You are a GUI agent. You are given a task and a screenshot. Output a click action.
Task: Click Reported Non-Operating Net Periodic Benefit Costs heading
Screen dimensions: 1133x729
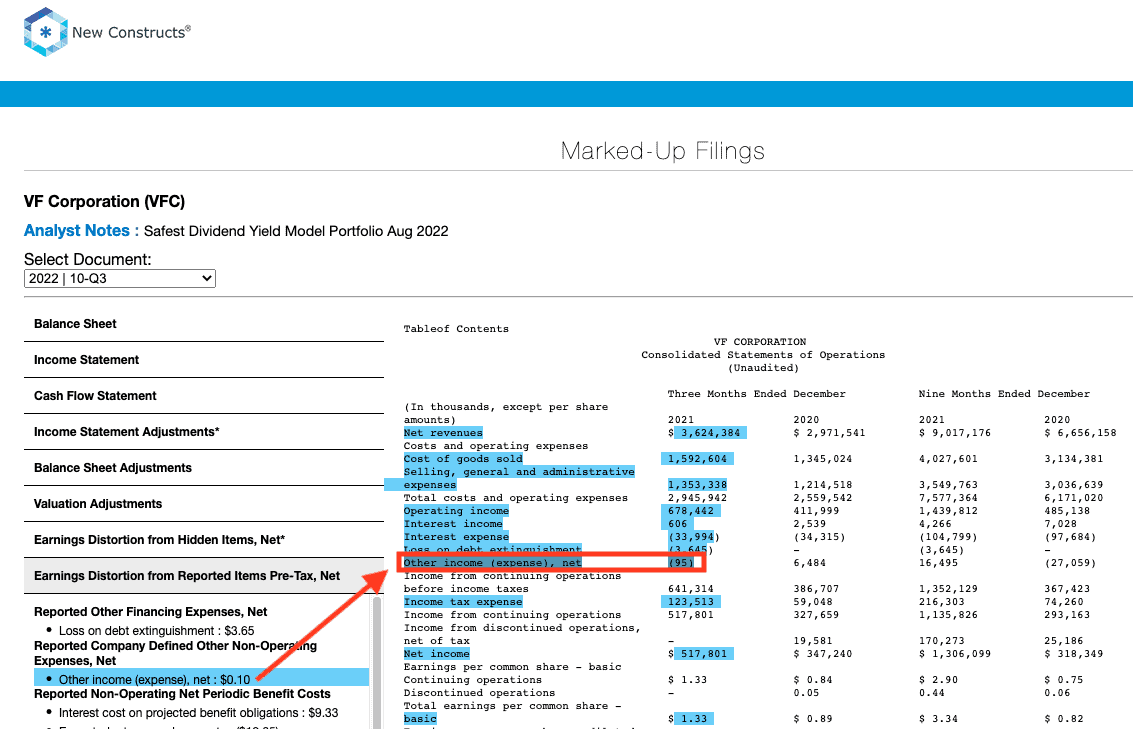point(182,694)
